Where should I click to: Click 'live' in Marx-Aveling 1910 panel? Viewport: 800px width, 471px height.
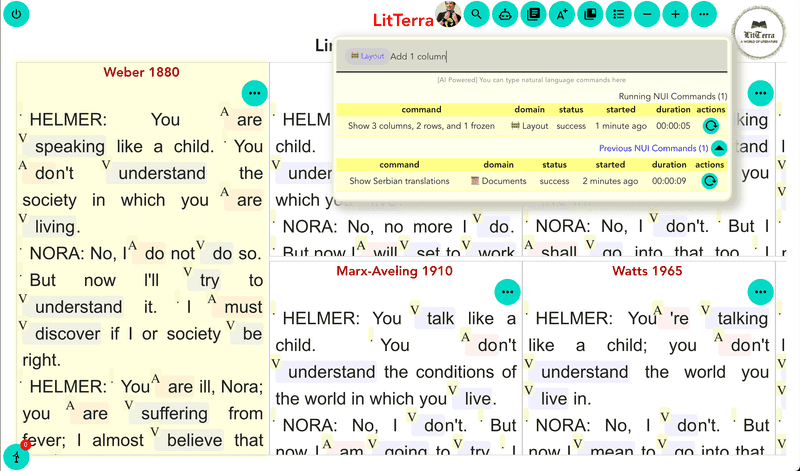pyautogui.click(x=478, y=399)
